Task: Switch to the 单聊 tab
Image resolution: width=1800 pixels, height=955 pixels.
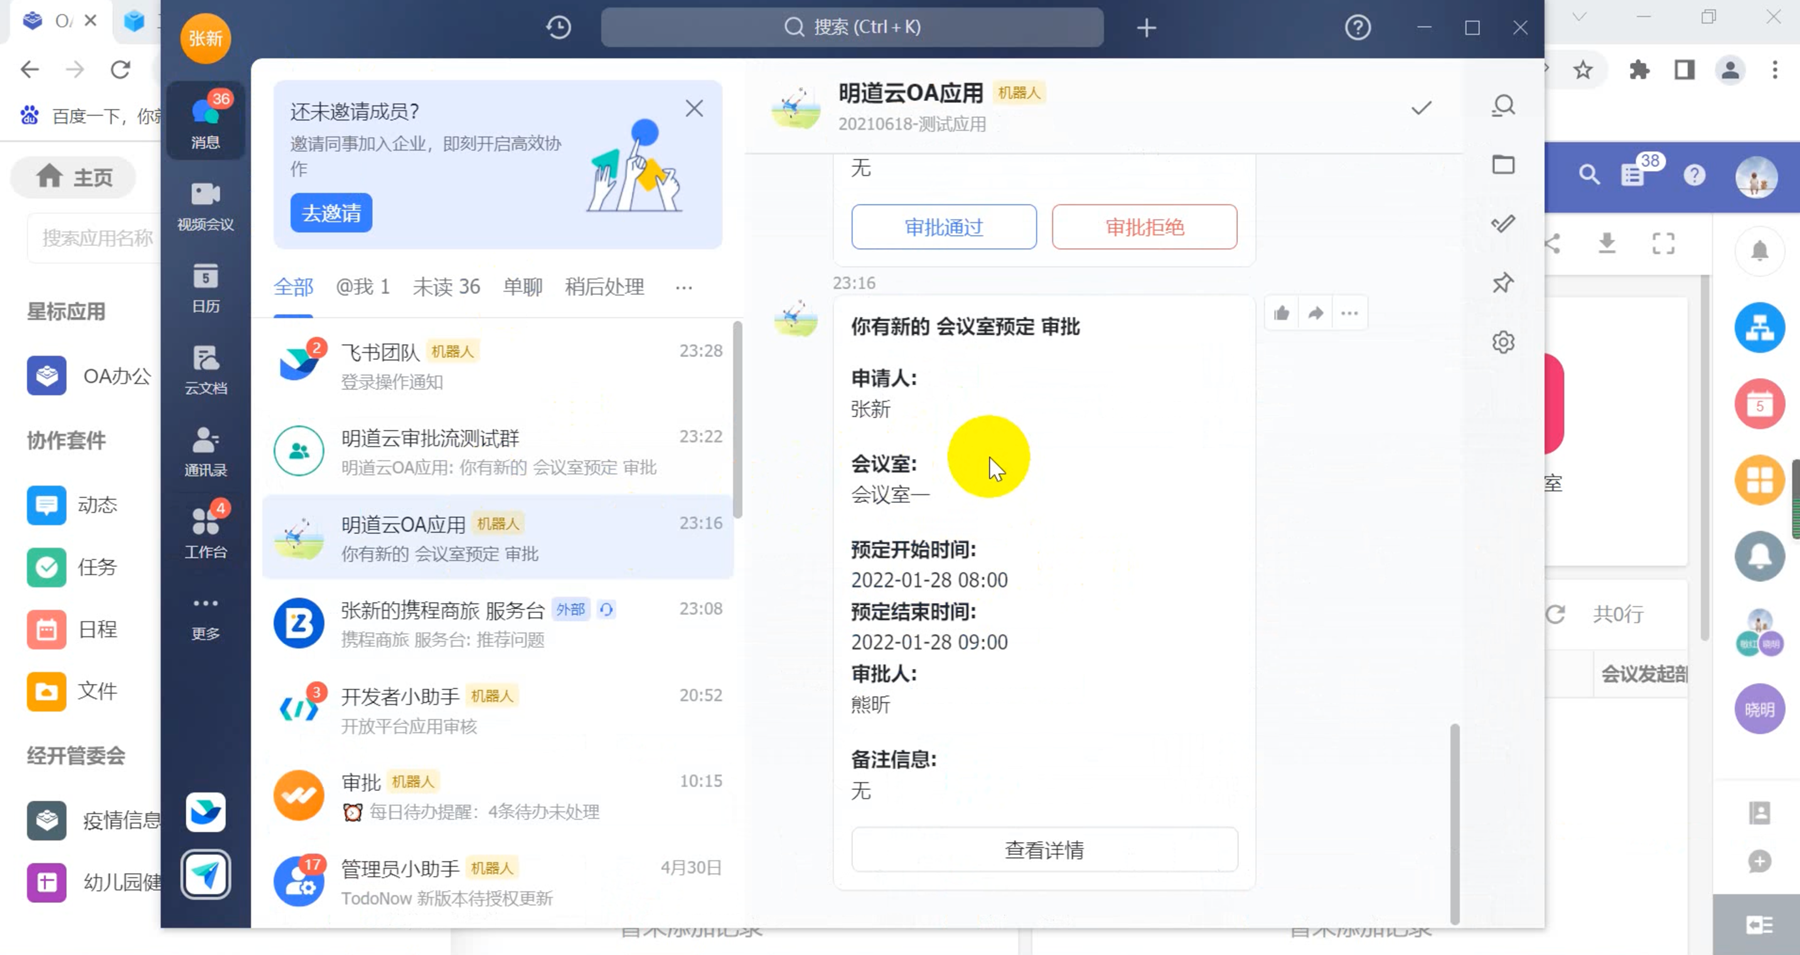Action: coord(522,288)
